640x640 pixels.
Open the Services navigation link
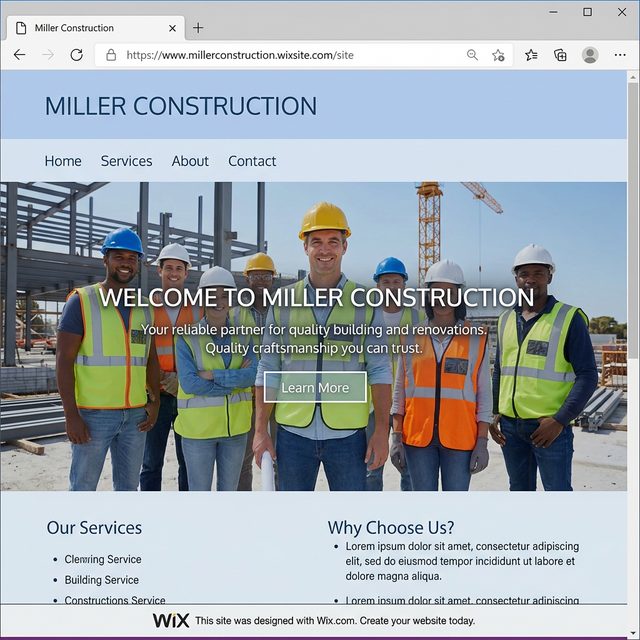click(127, 161)
